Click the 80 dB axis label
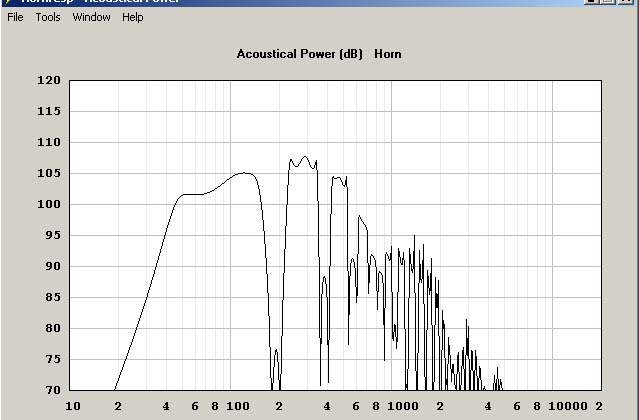The image size is (639, 420). 53,328
